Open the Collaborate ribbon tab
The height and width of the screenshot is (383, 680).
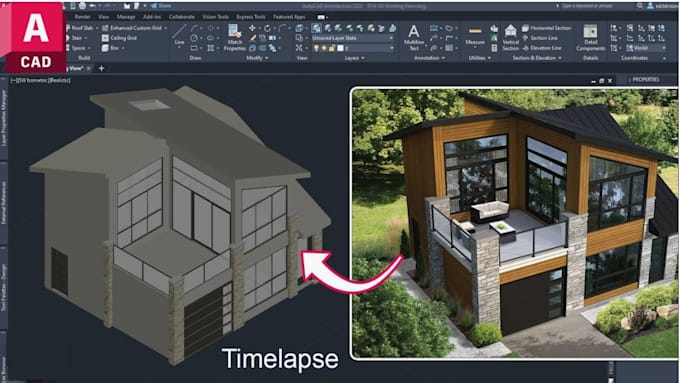(x=182, y=17)
